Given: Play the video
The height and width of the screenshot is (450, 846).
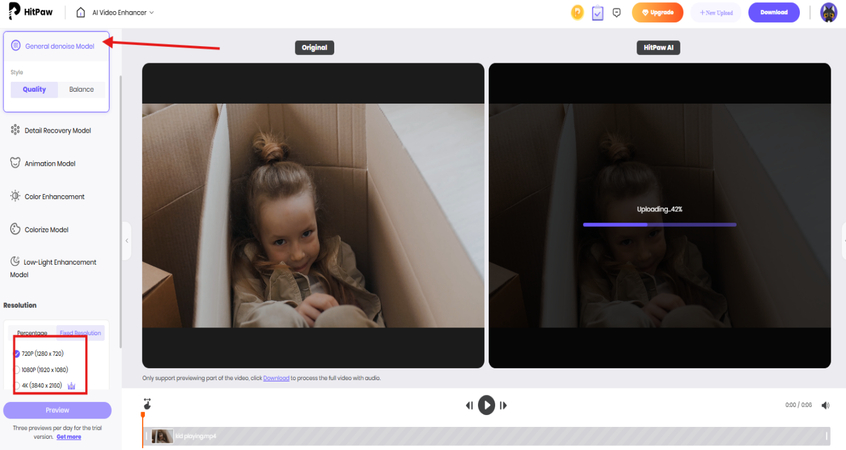Looking at the screenshot, I should 486,405.
